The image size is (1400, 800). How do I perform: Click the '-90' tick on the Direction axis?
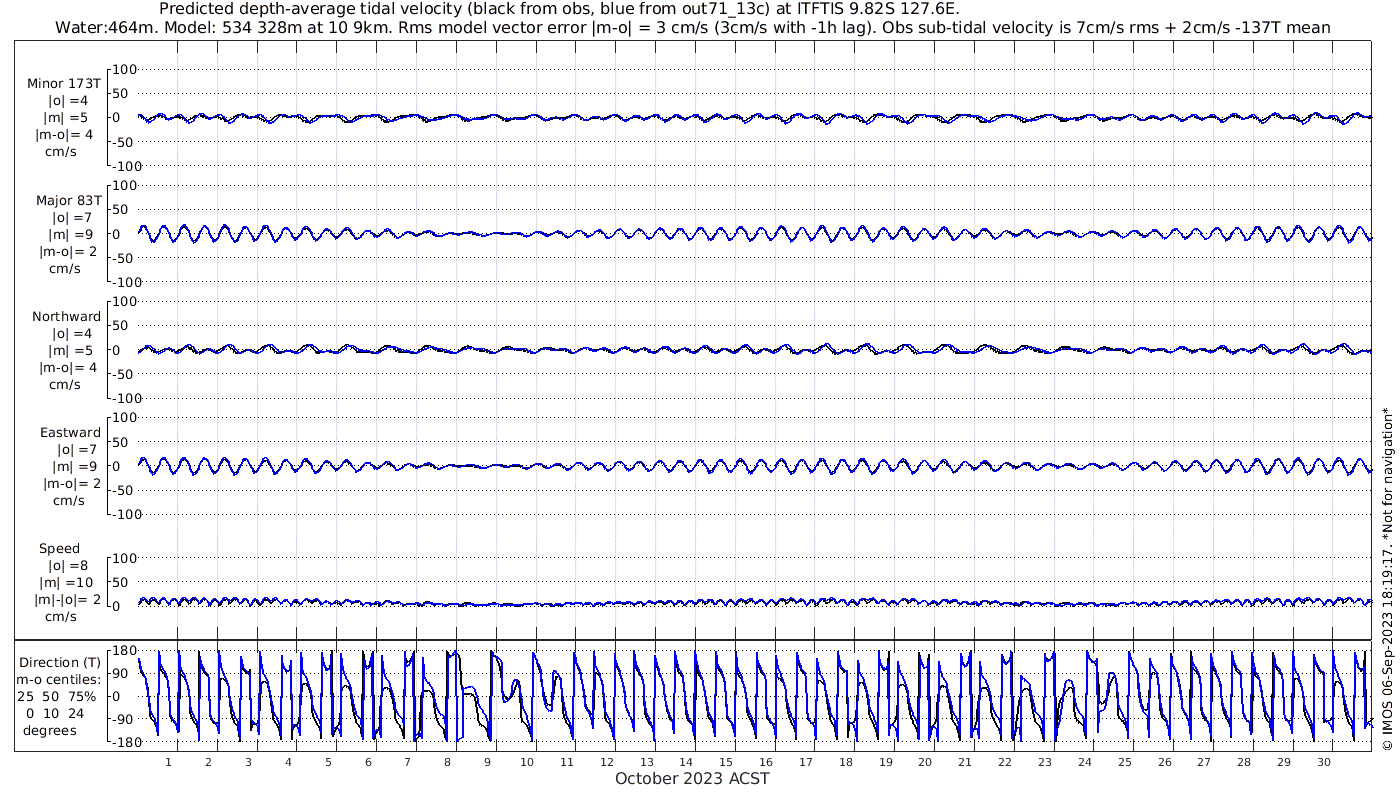tap(123, 719)
